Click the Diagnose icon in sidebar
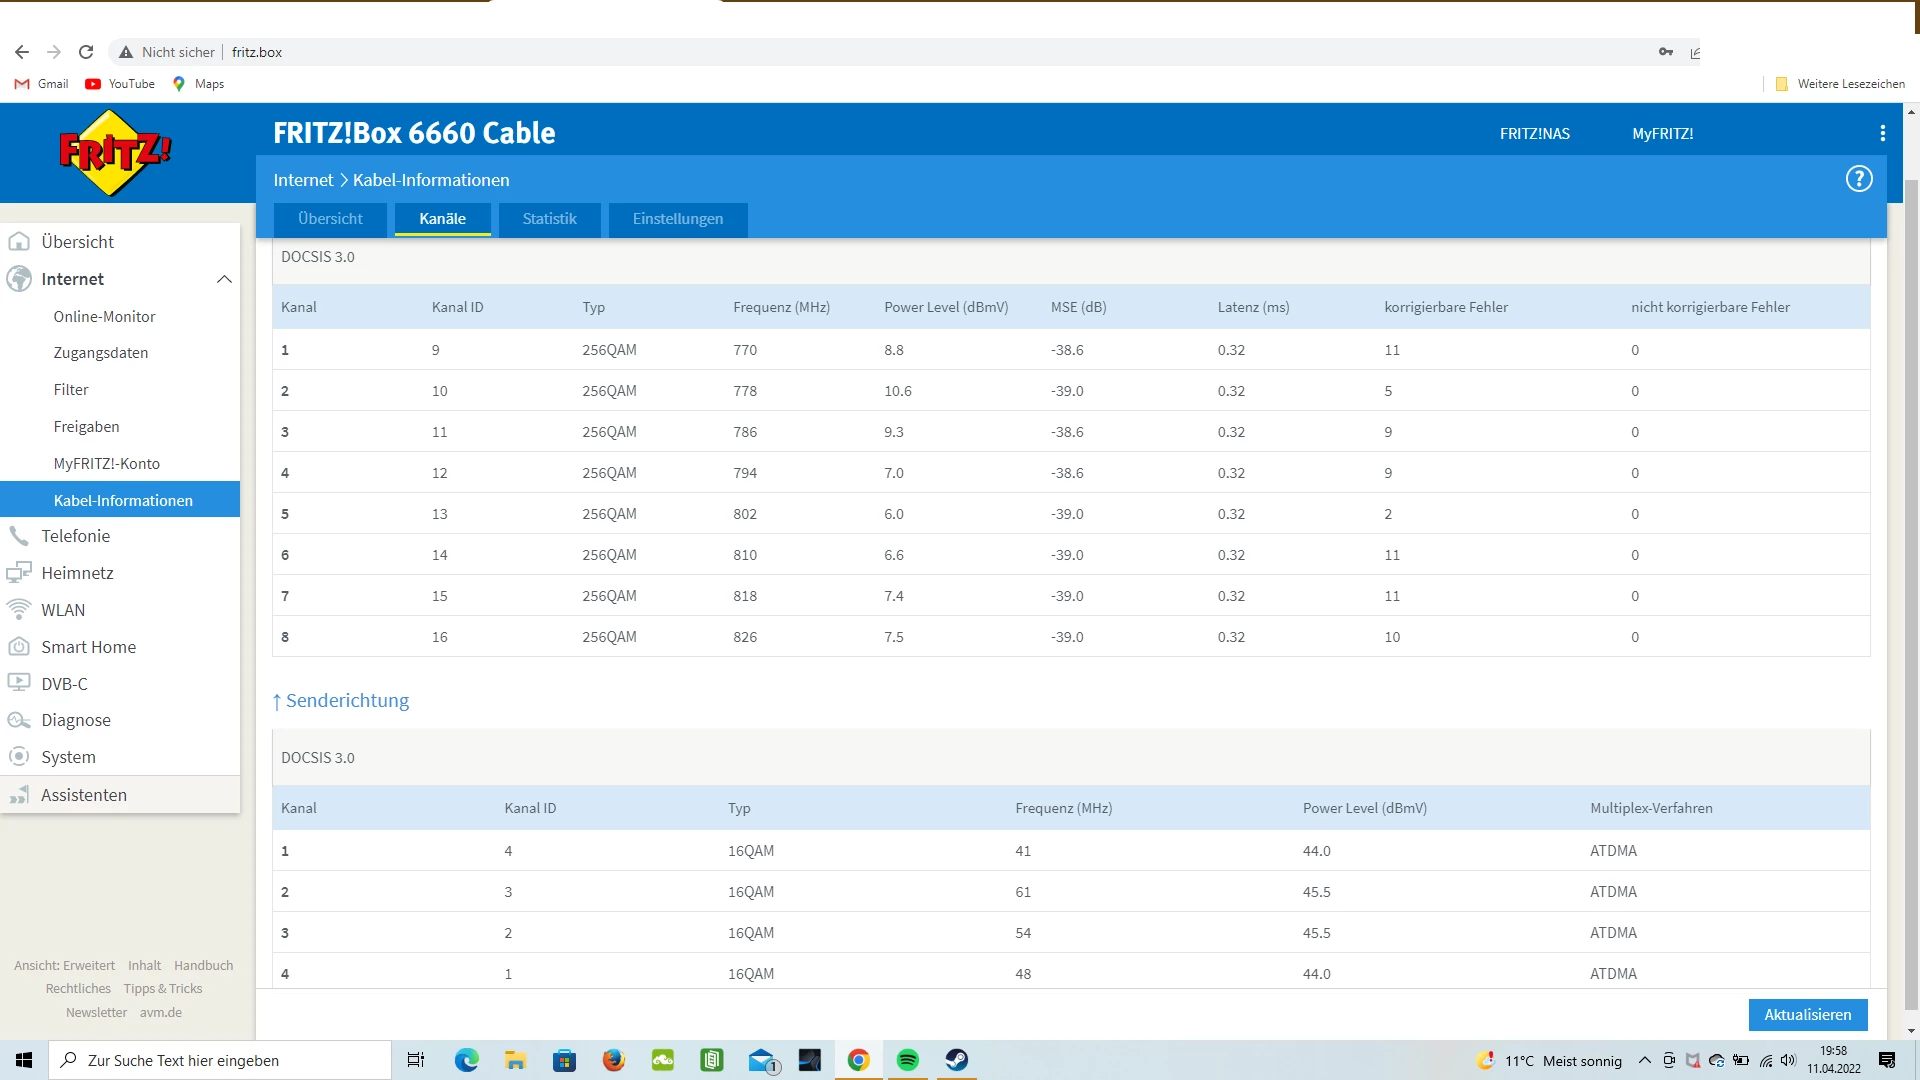 pos(18,720)
